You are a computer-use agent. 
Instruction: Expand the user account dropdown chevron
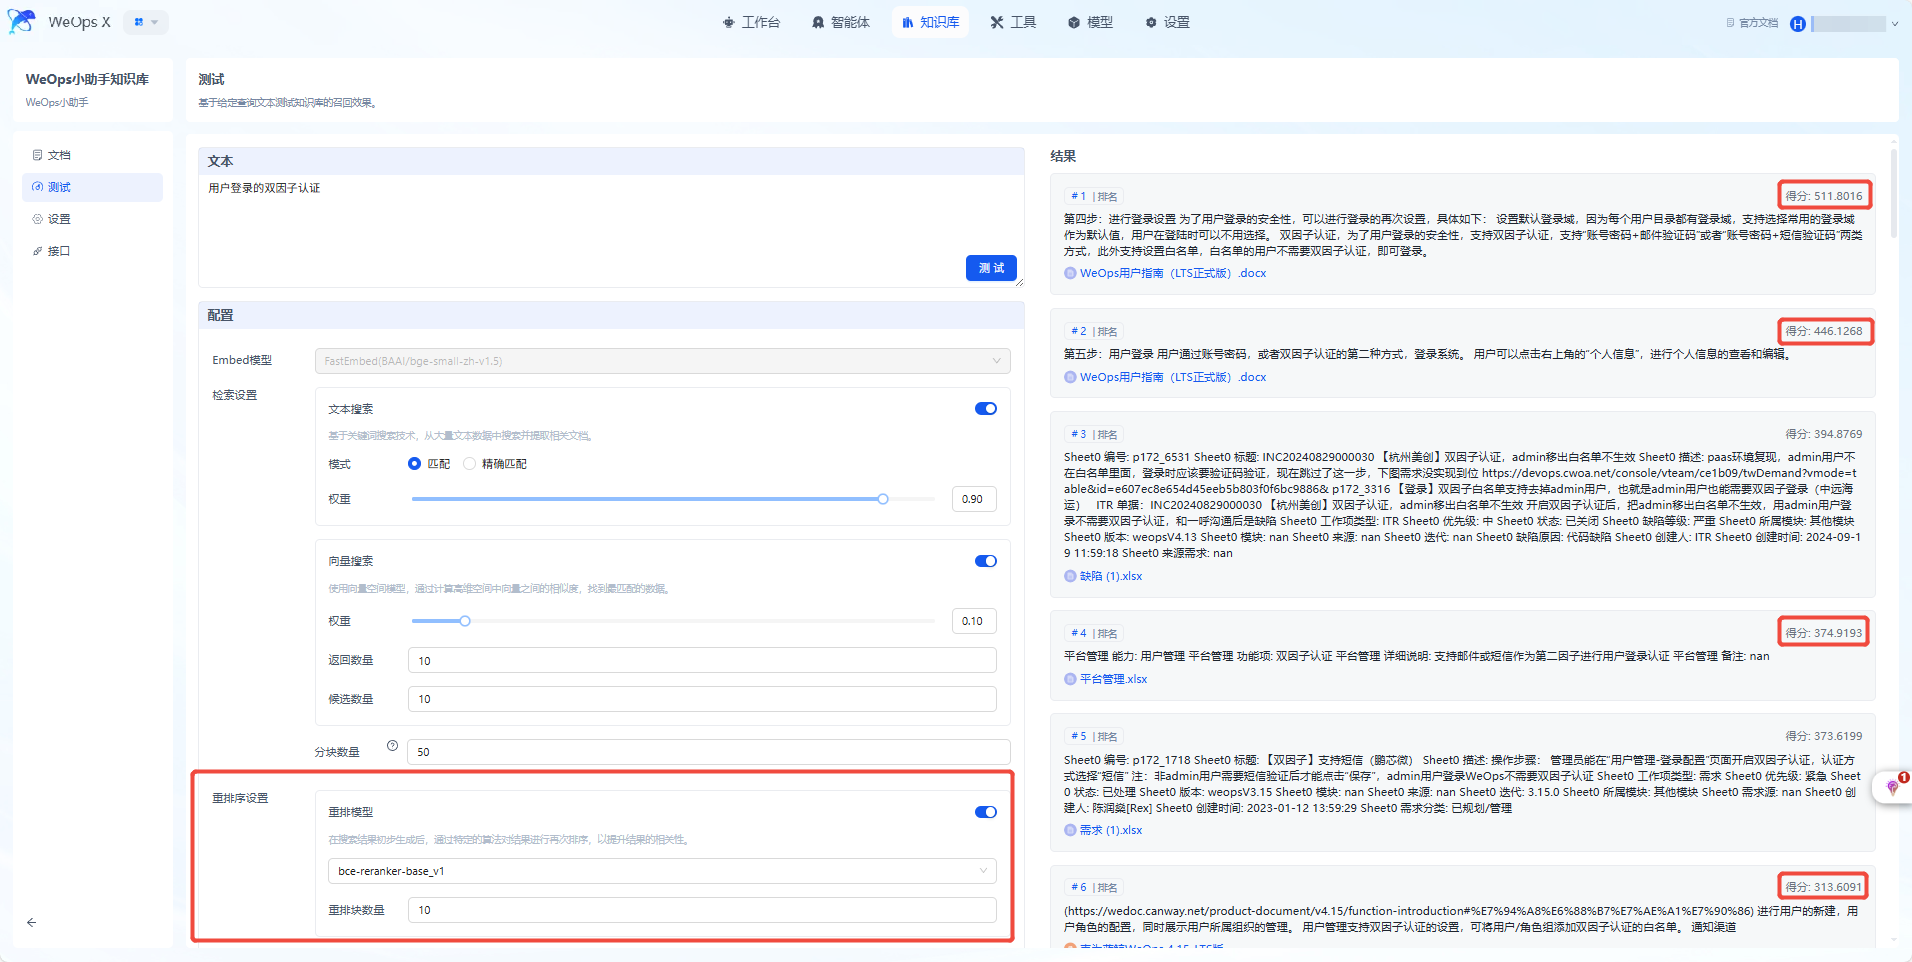tap(1894, 24)
